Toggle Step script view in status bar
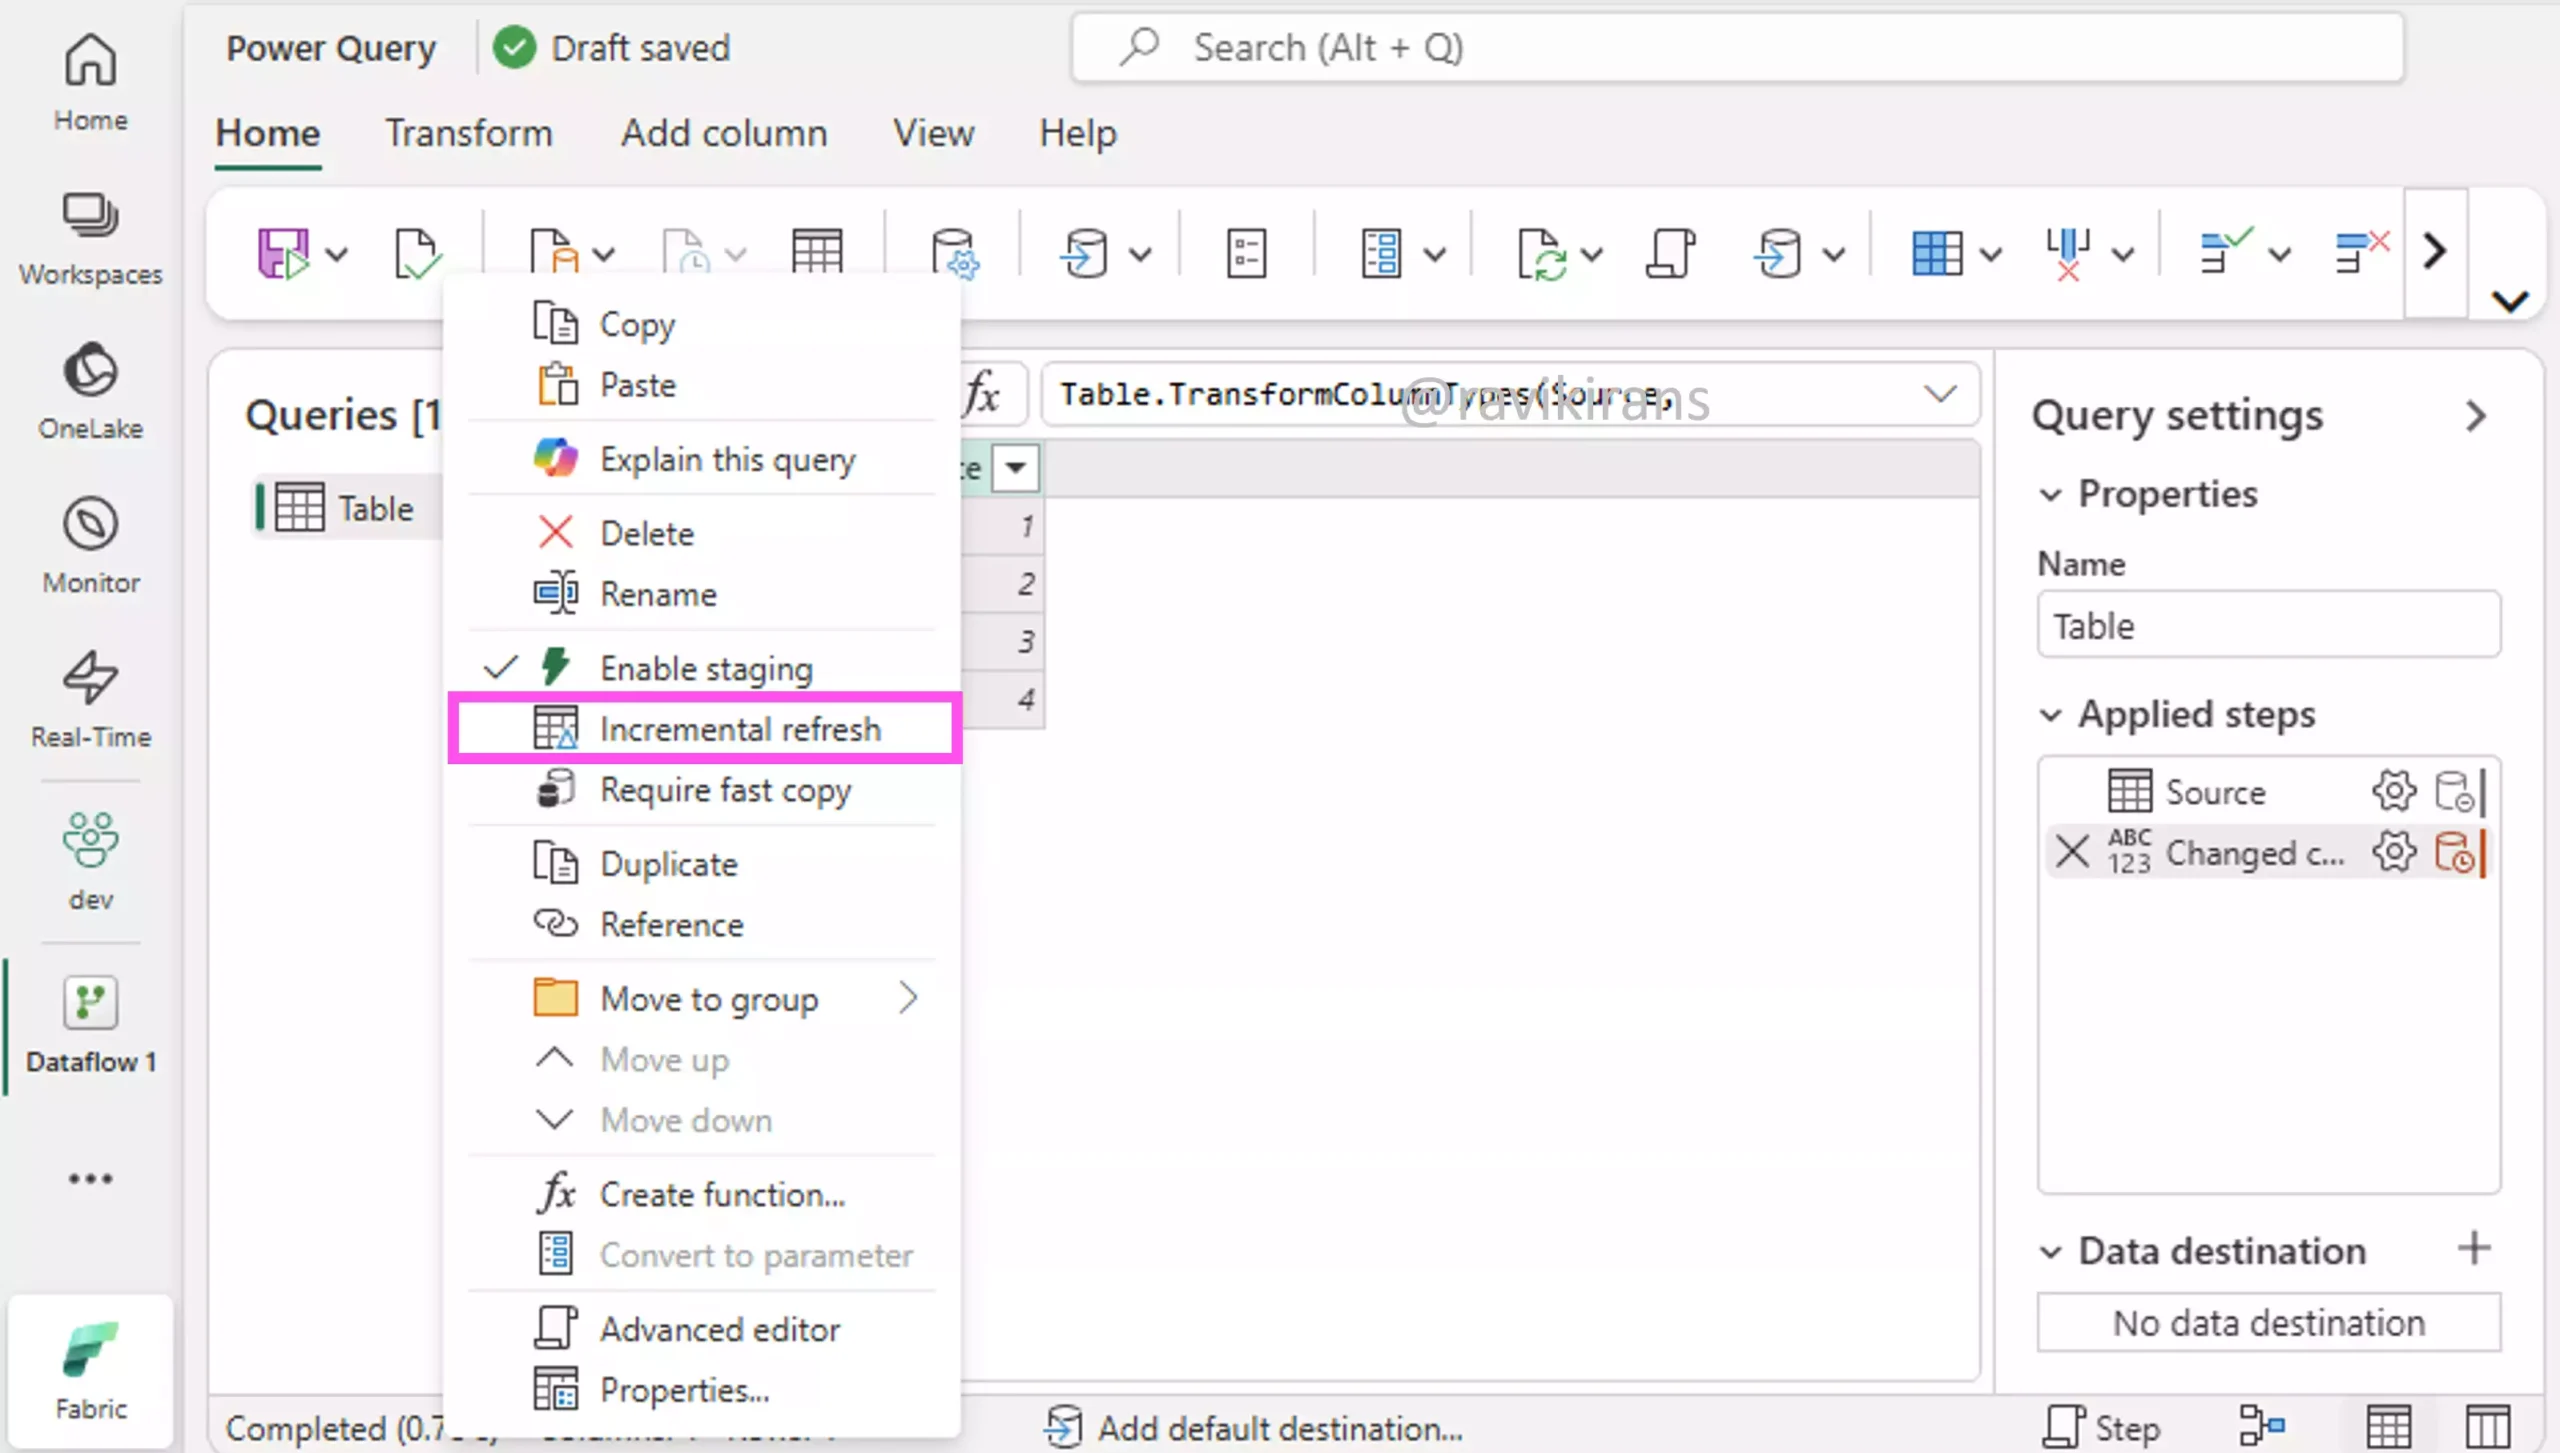The height and width of the screenshot is (1453, 2560). [x=2102, y=1427]
